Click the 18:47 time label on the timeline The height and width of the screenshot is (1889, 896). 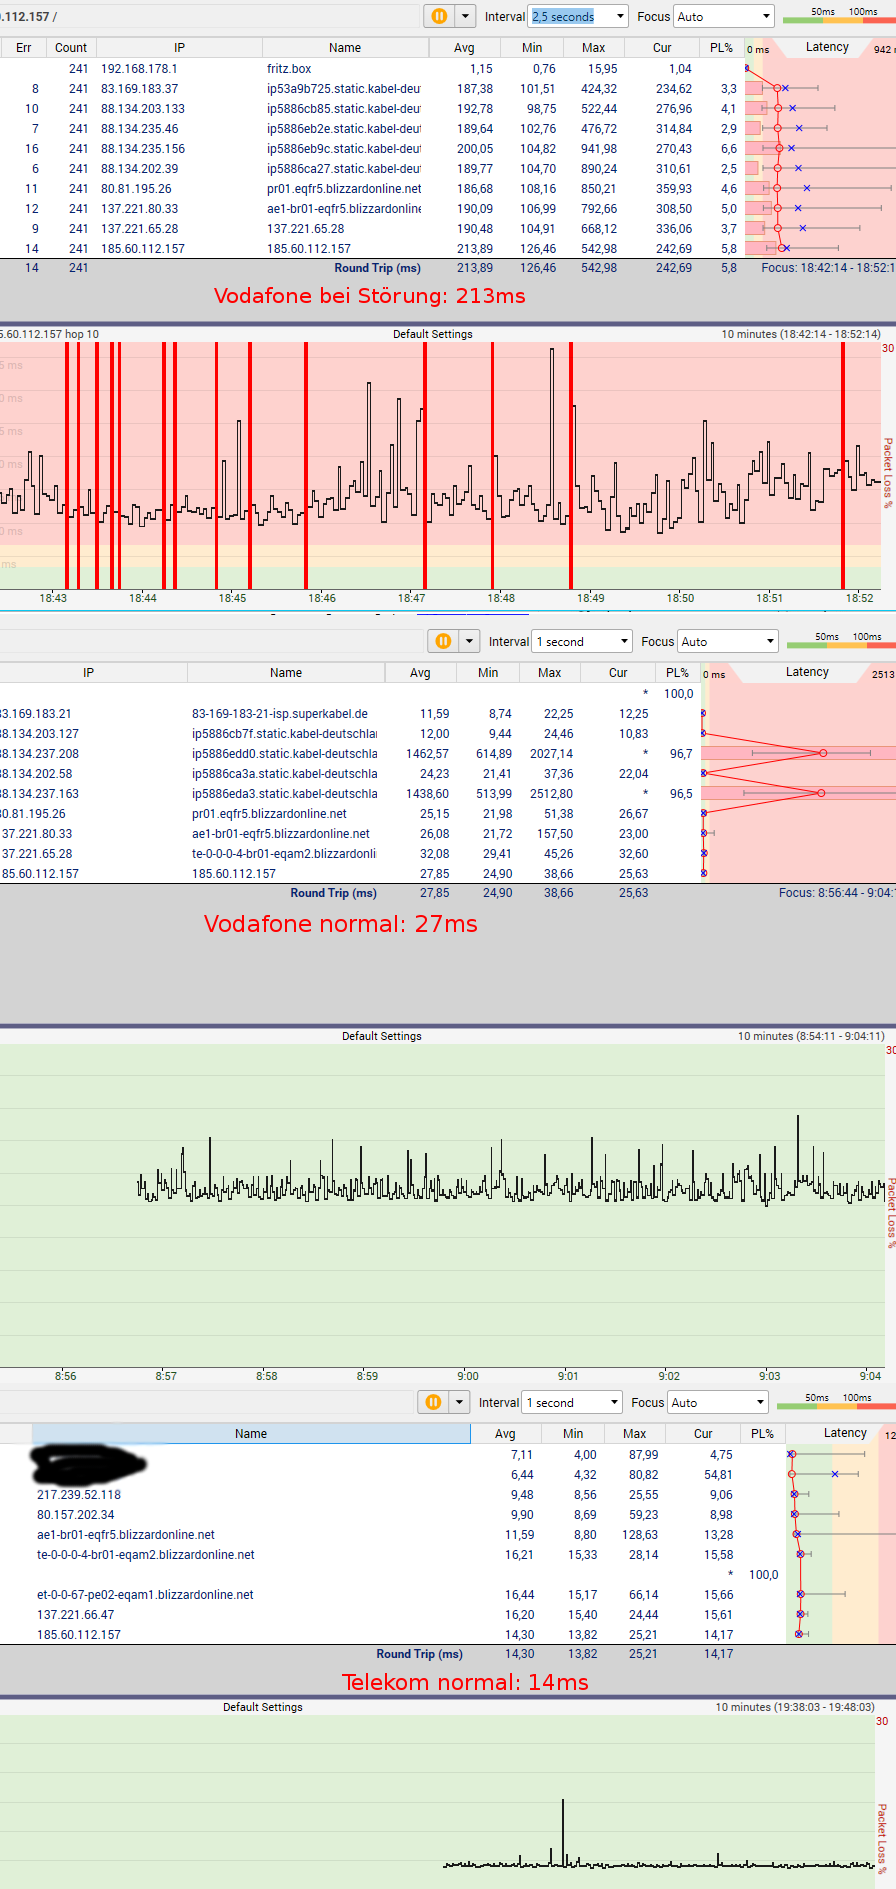tap(411, 598)
